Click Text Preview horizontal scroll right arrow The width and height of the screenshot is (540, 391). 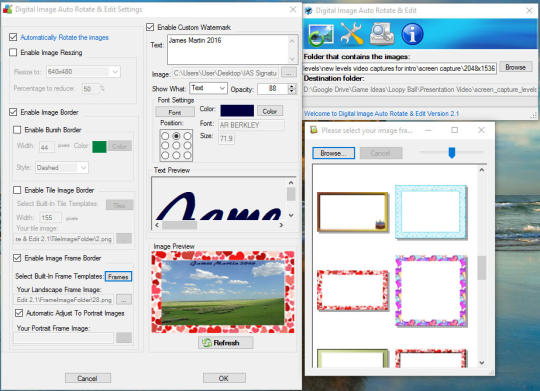[281, 225]
